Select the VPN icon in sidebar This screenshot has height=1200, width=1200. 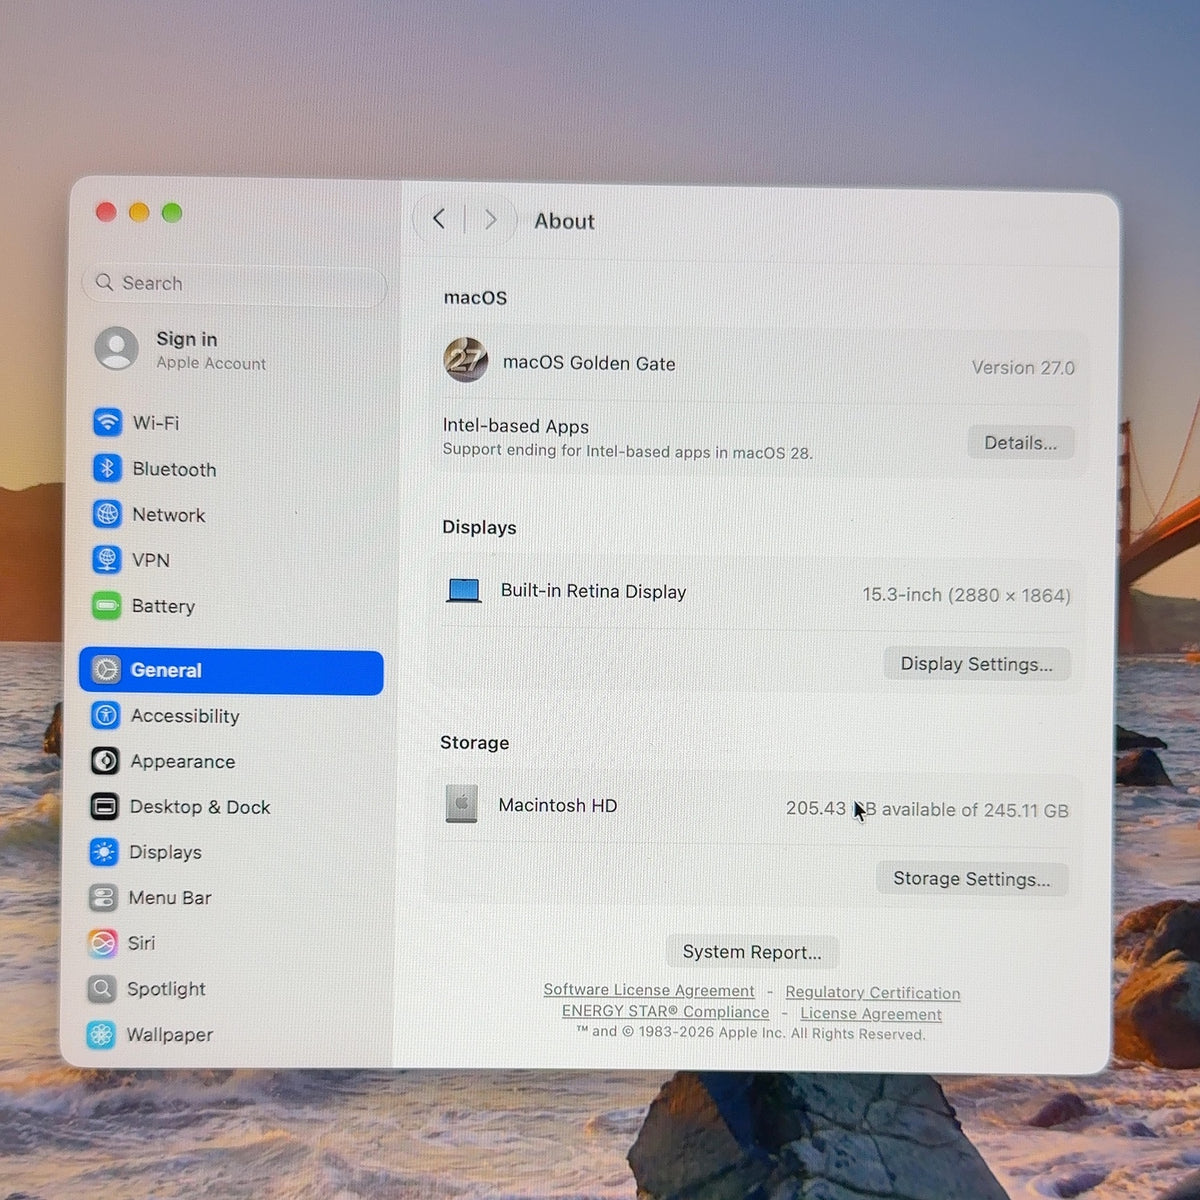pos(107,559)
